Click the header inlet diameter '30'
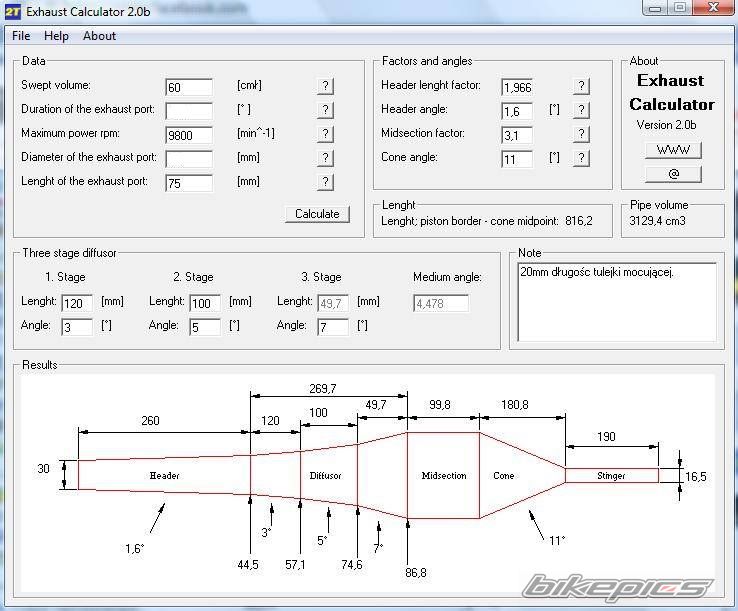The height and width of the screenshot is (611, 738). pos(43,469)
